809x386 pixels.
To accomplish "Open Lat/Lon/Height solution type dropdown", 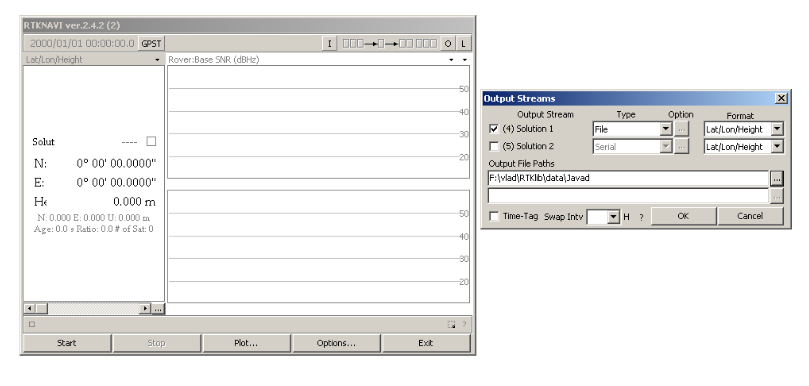I will [x=157, y=60].
